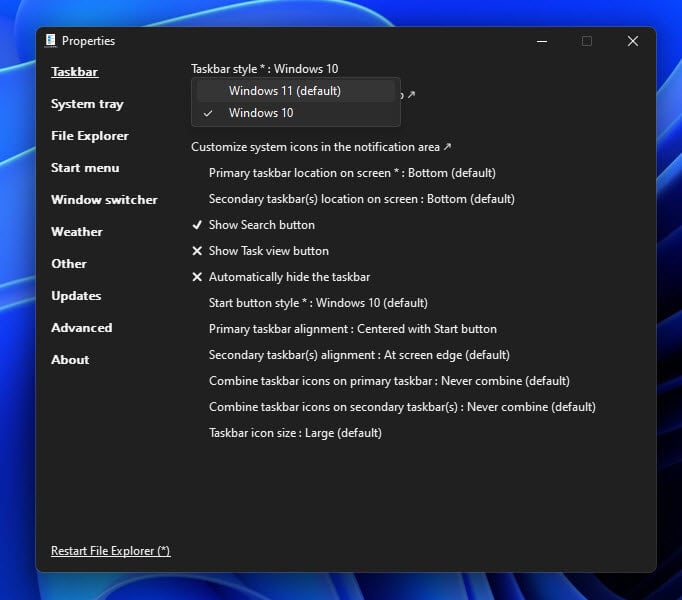
Task: Select the Window switcher section
Action: tap(104, 200)
